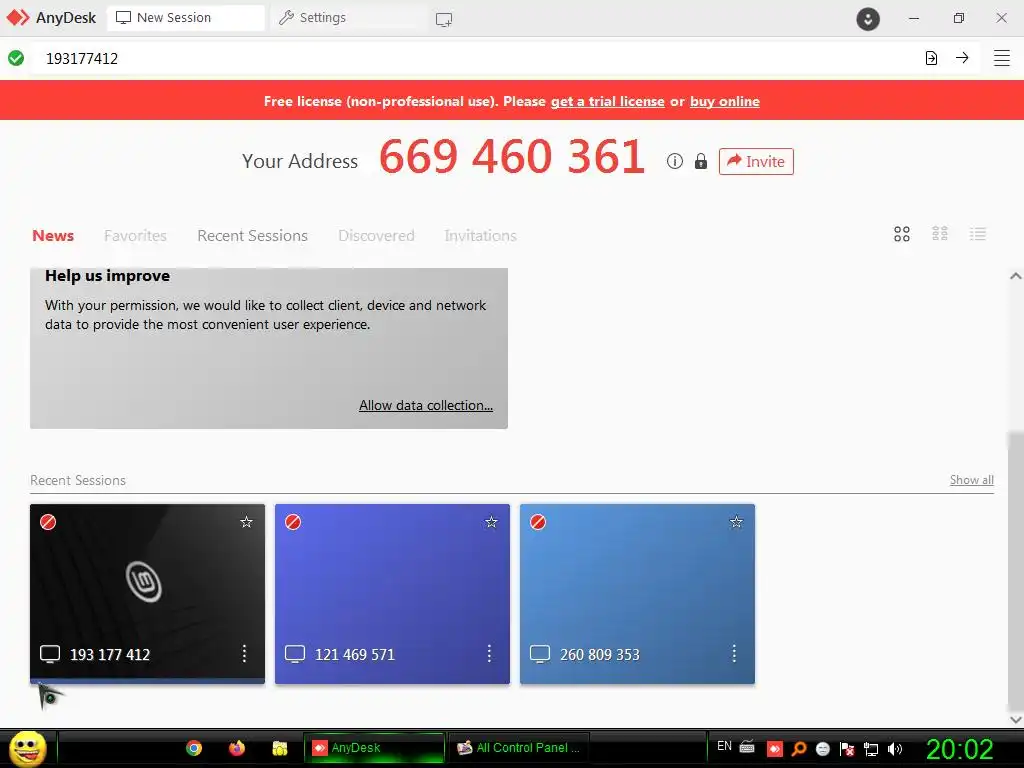Switch to the New Session tab

point(186,18)
